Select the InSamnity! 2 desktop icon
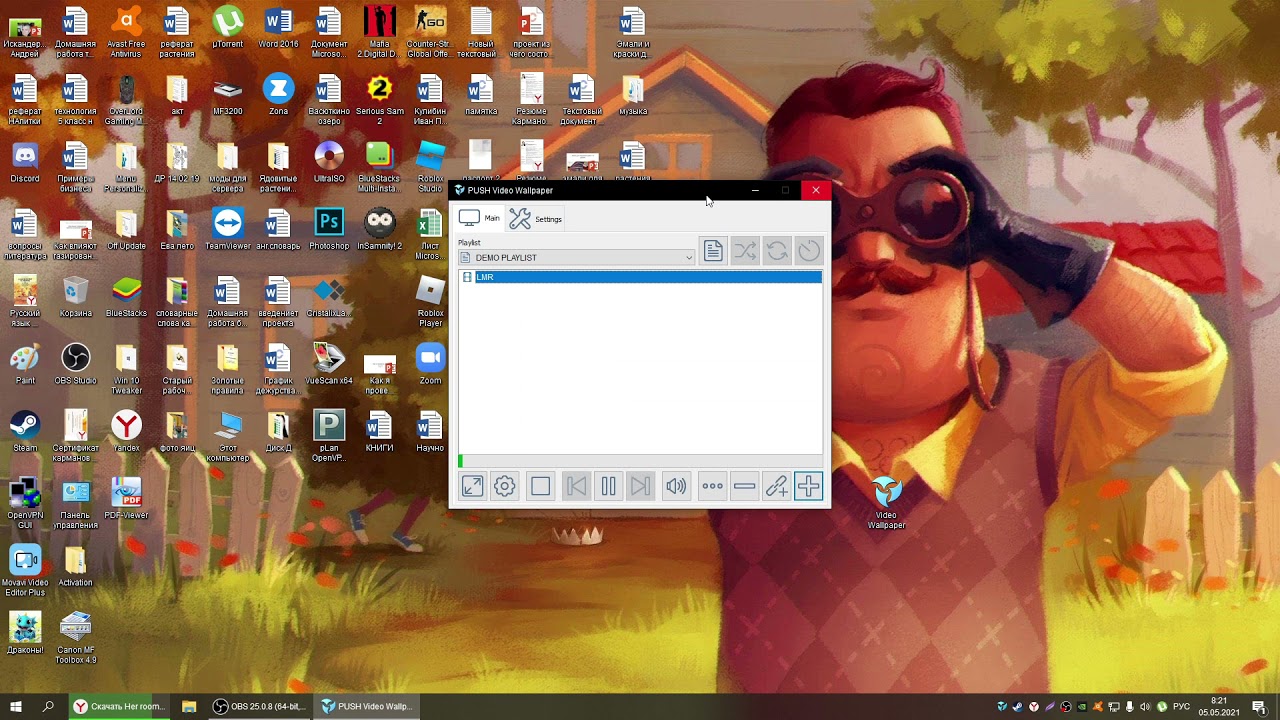 pyautogui.click(x=379, y=230)
